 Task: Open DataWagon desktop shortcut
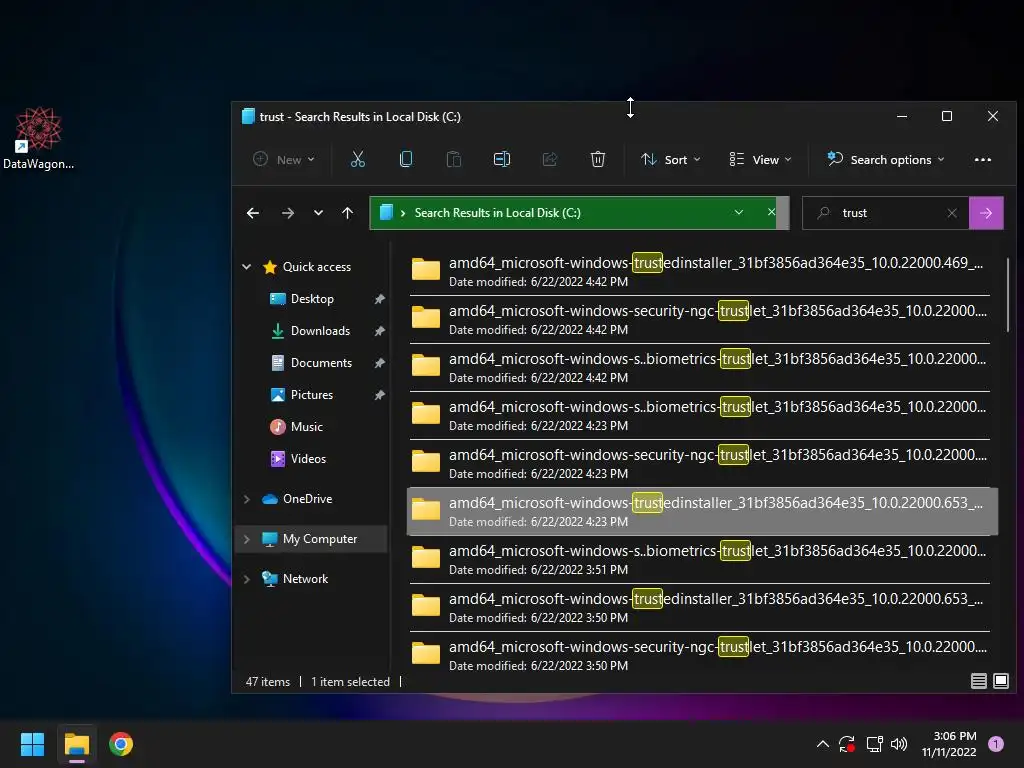[39, 138]
